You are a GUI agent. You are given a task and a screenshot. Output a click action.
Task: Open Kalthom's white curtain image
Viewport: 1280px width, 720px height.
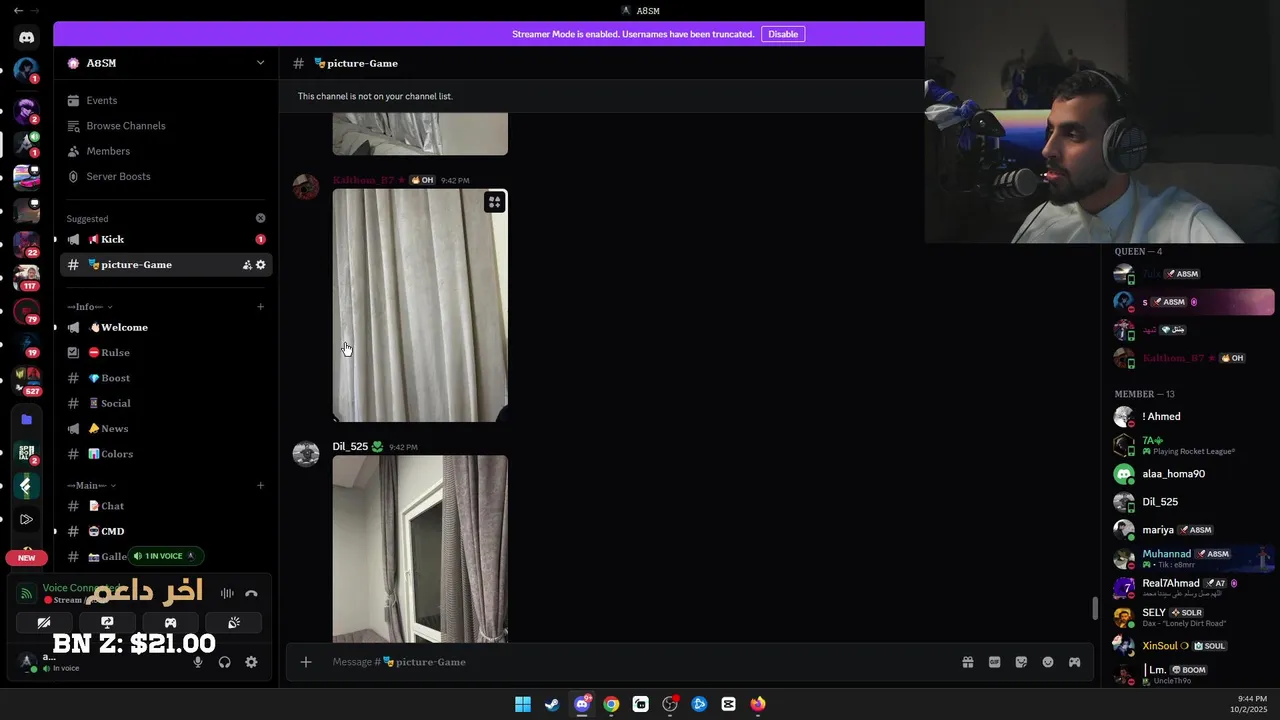click(x=420, y=306)
